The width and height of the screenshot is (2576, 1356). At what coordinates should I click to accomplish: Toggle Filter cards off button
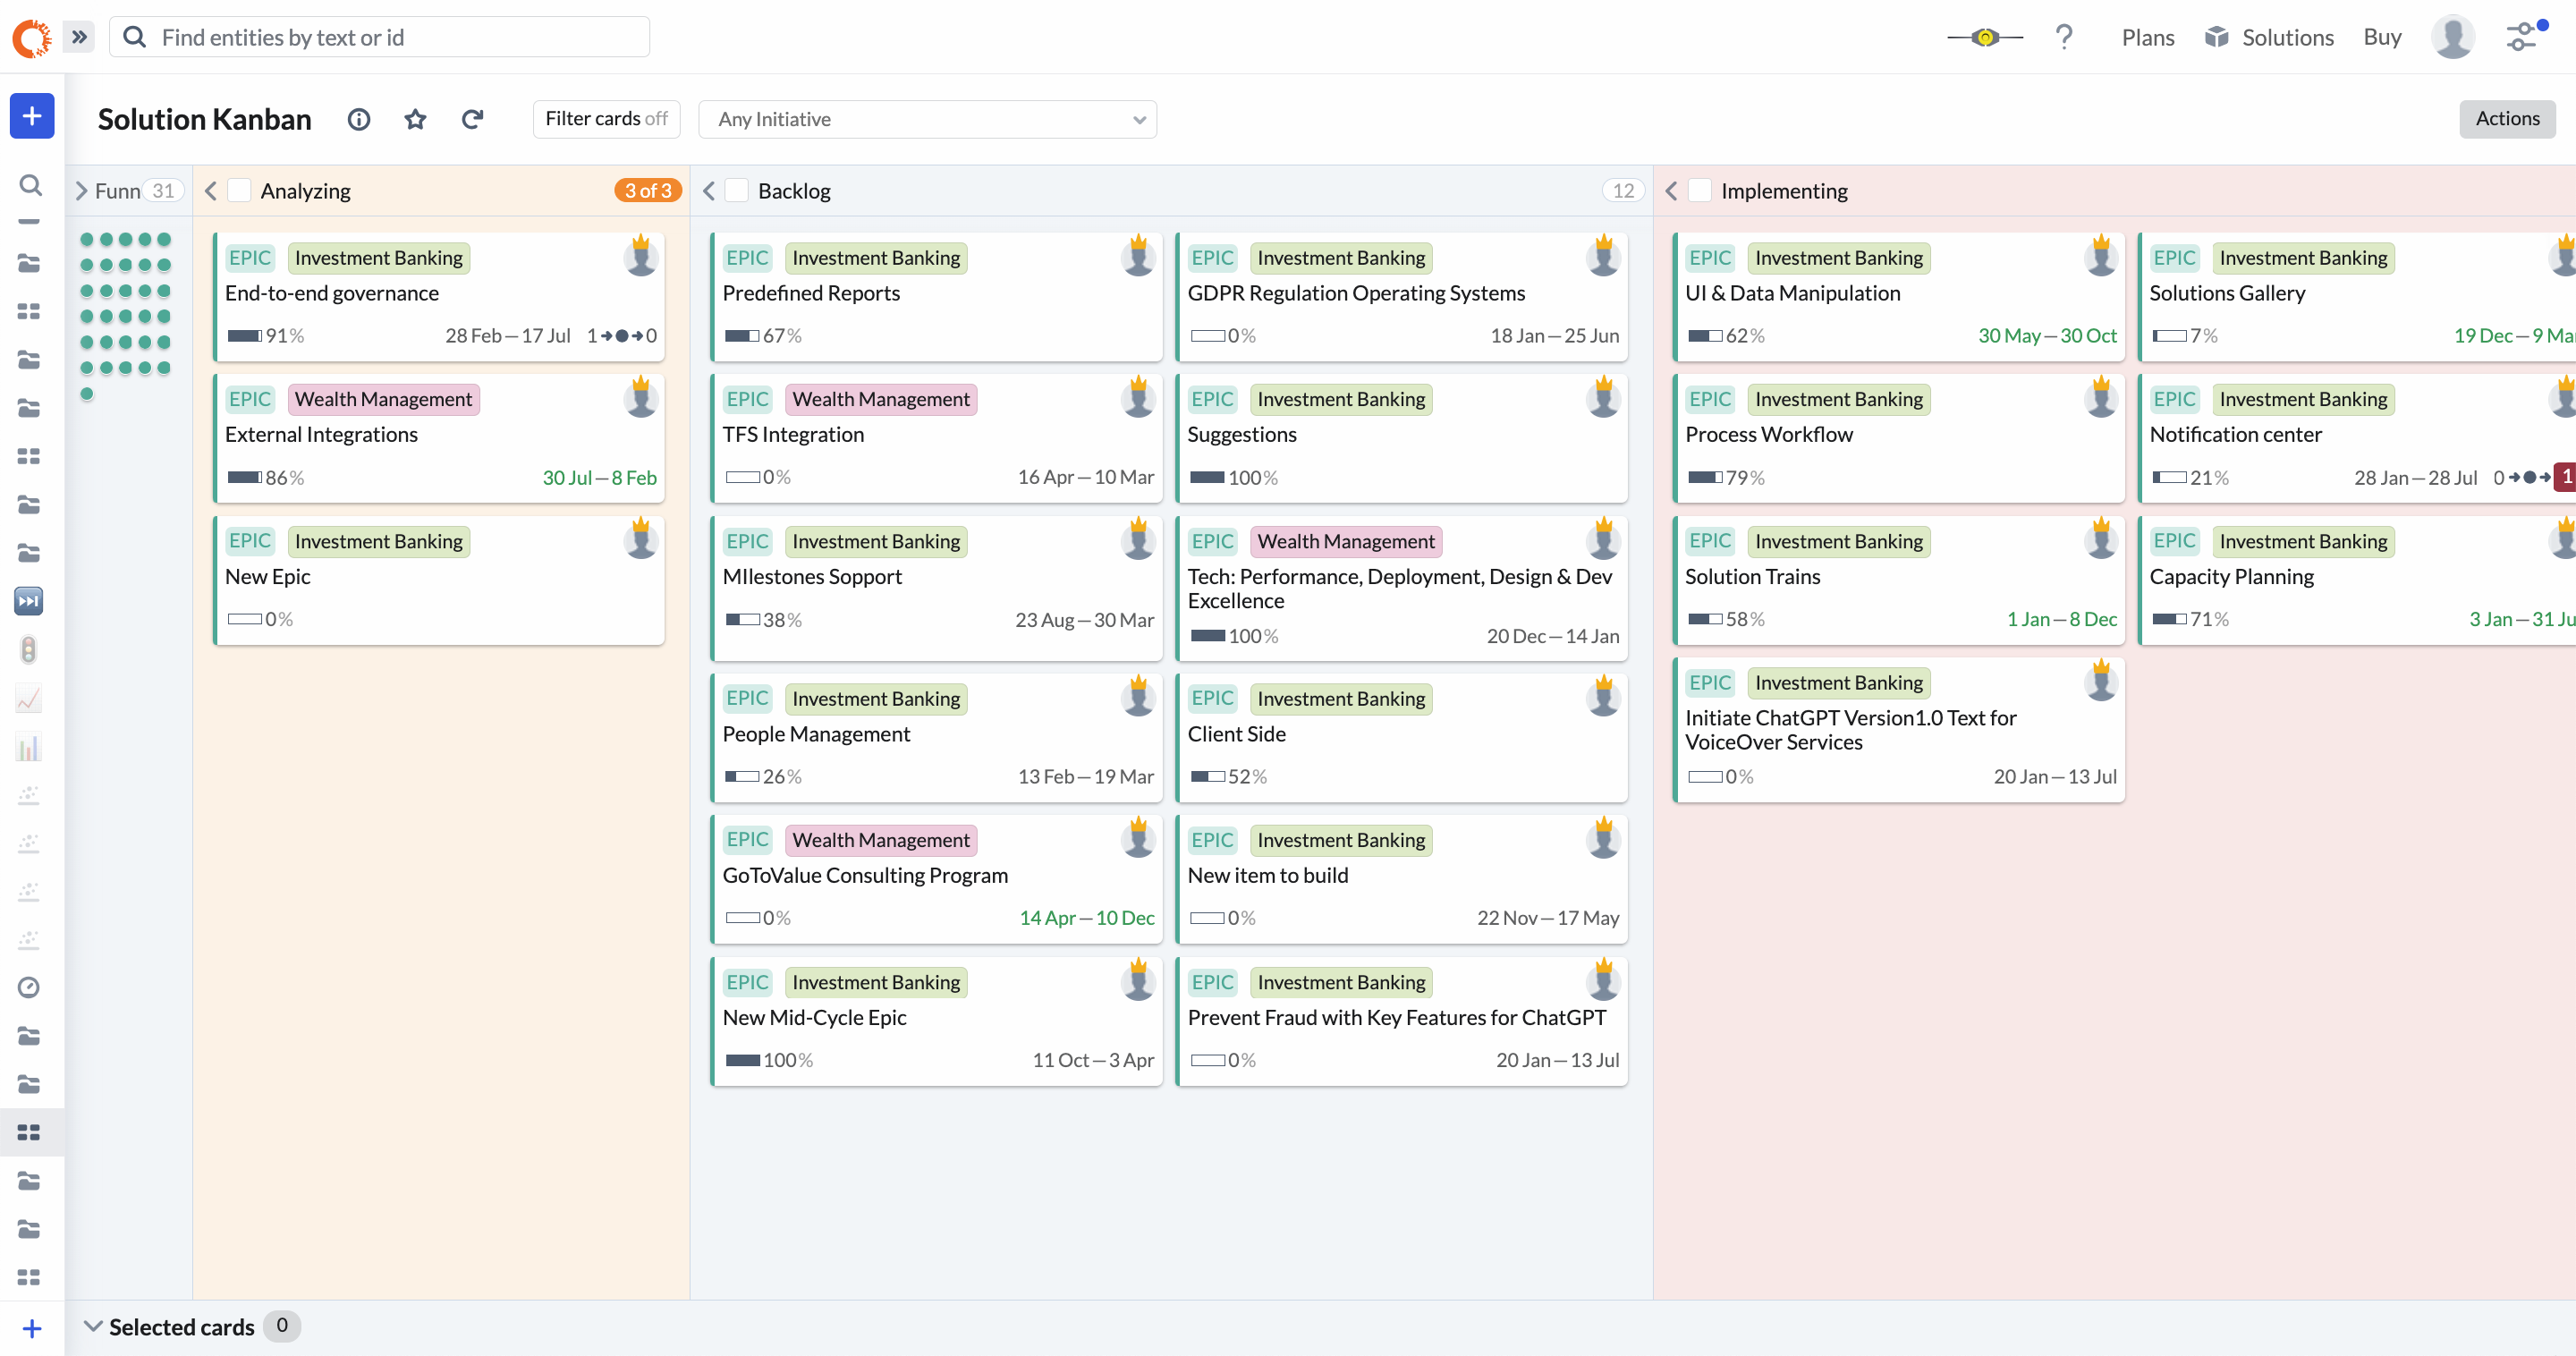606,119
